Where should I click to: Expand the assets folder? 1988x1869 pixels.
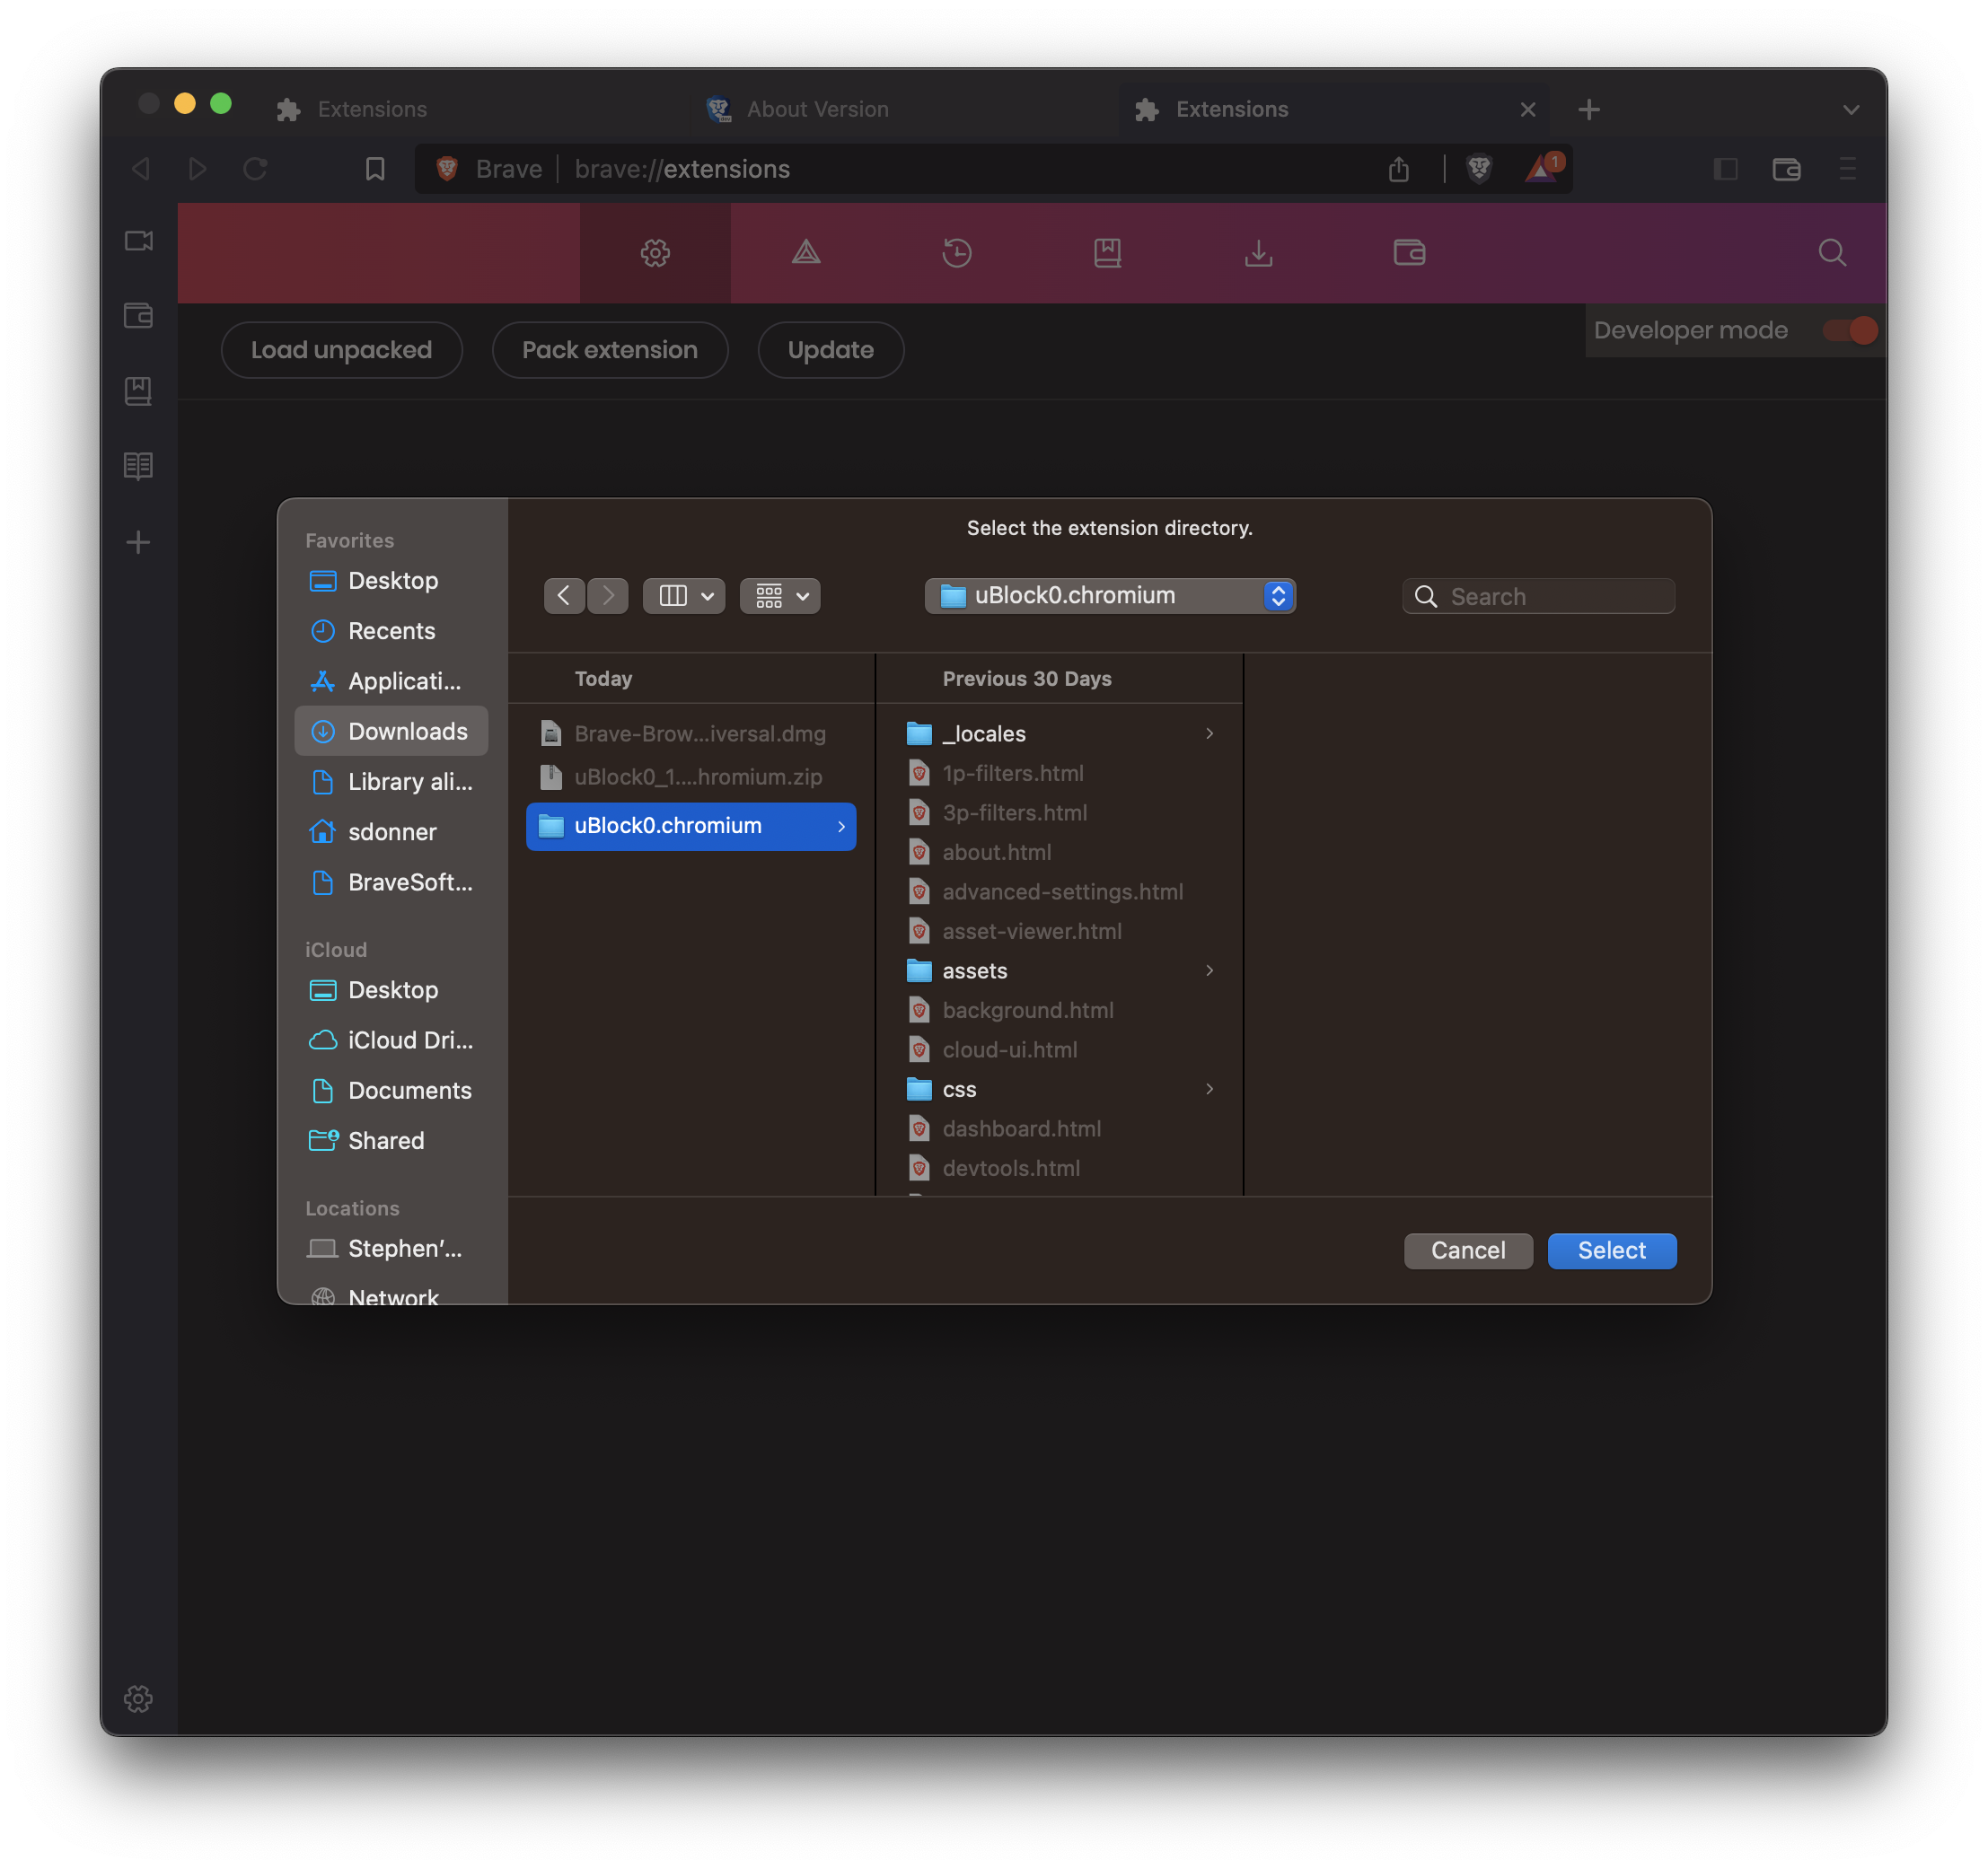[1209, 970]
